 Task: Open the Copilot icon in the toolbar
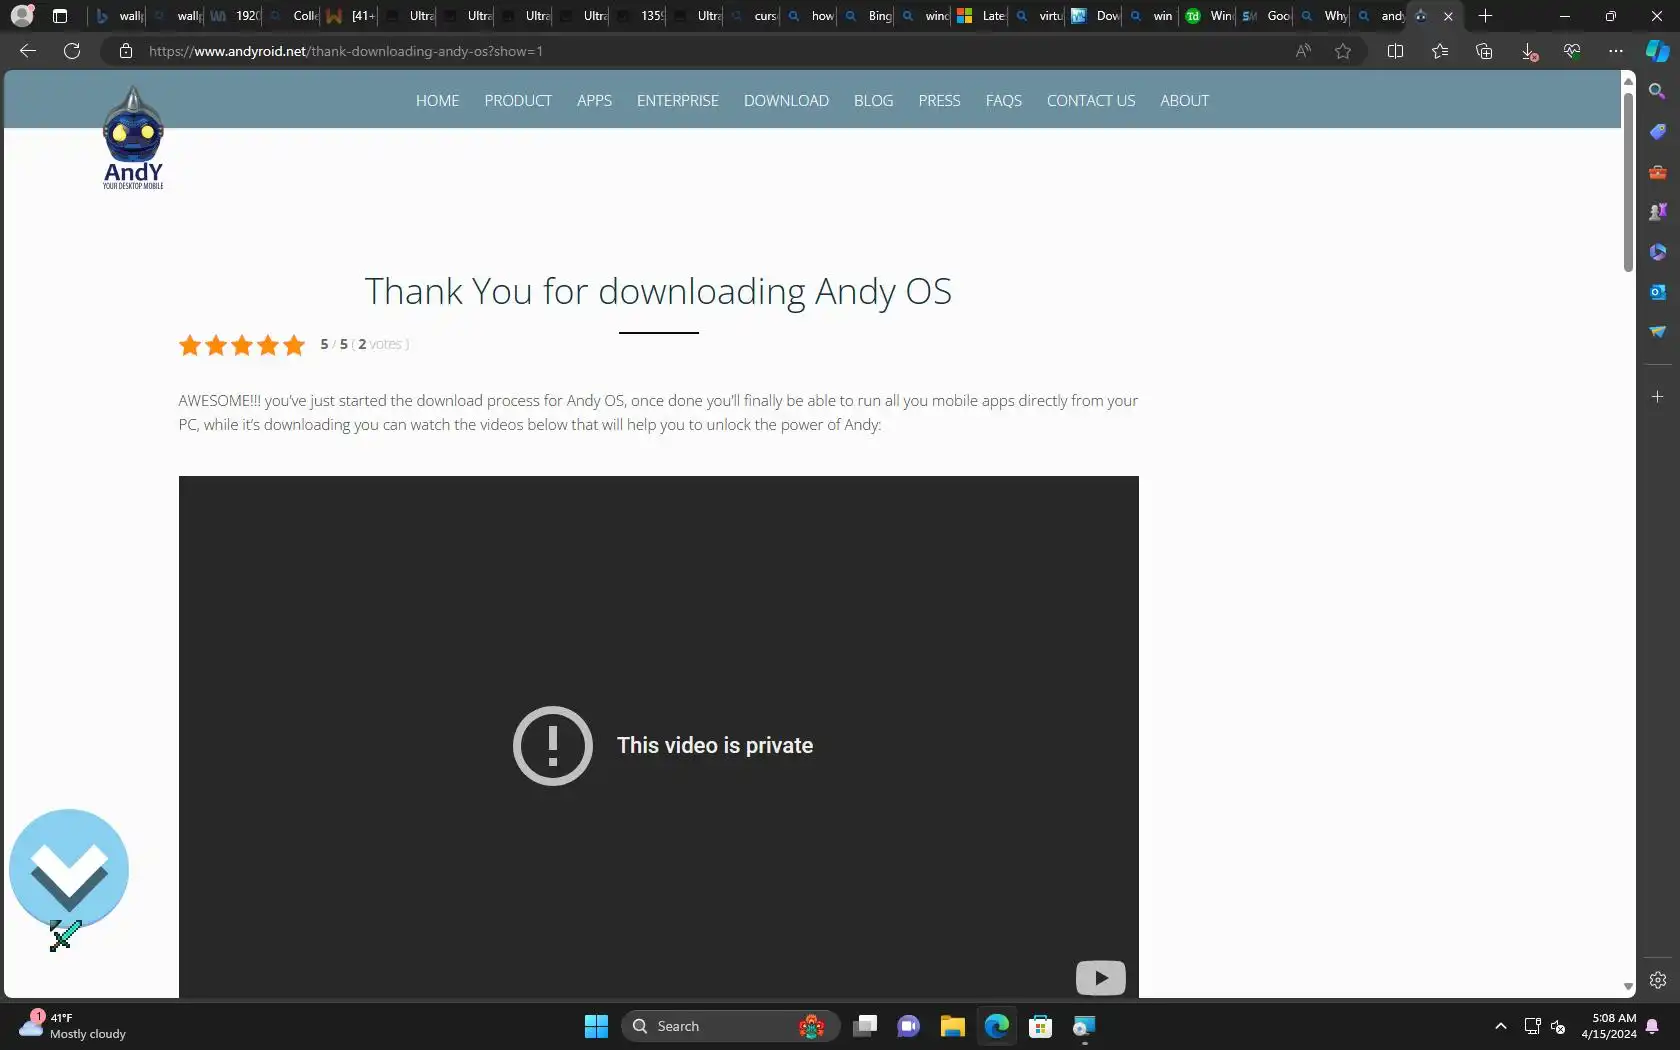(x=1658, y=51)
